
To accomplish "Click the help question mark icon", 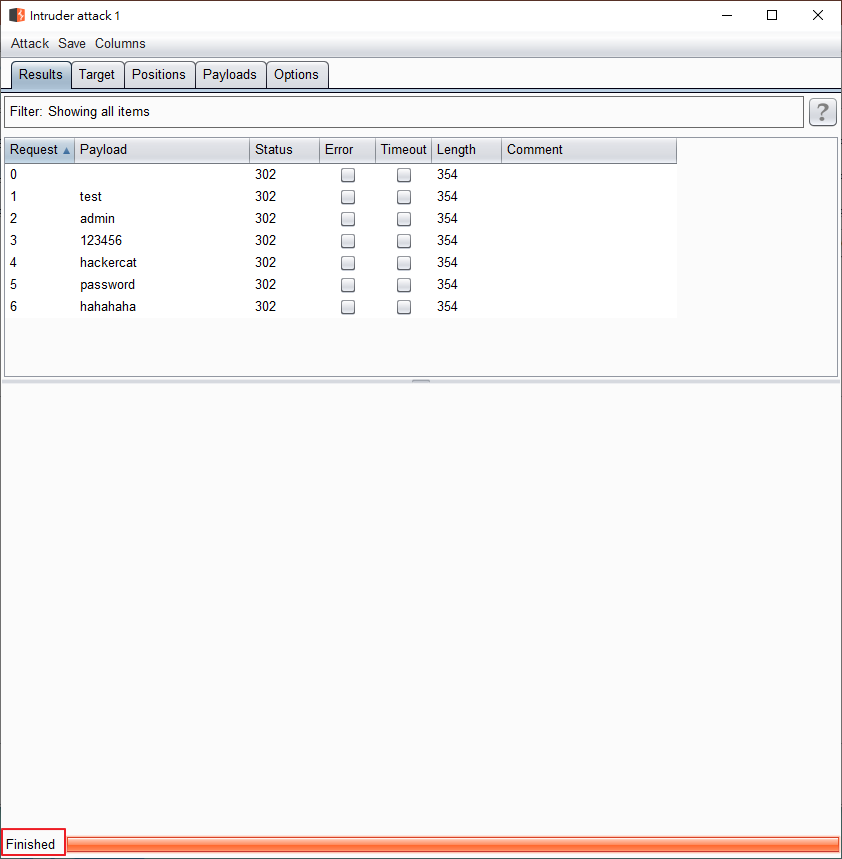I will tap(822, 112).
